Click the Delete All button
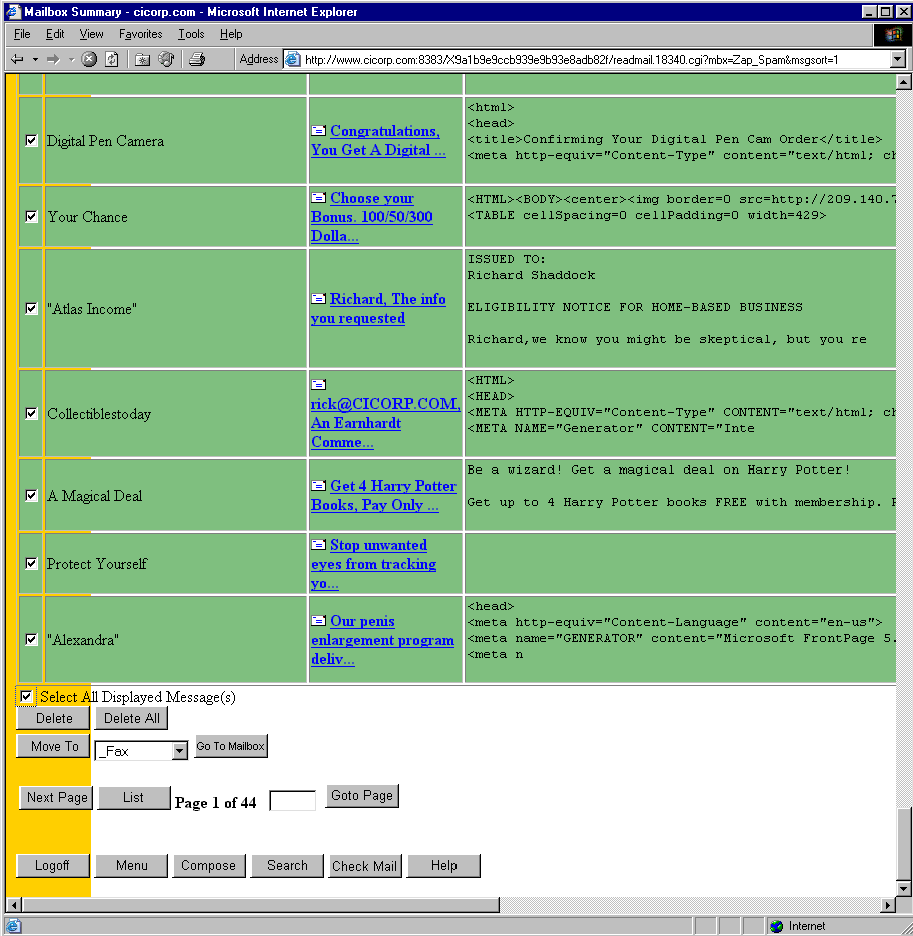The height and width of the screenshot is (936, 913). click(131, 718)
